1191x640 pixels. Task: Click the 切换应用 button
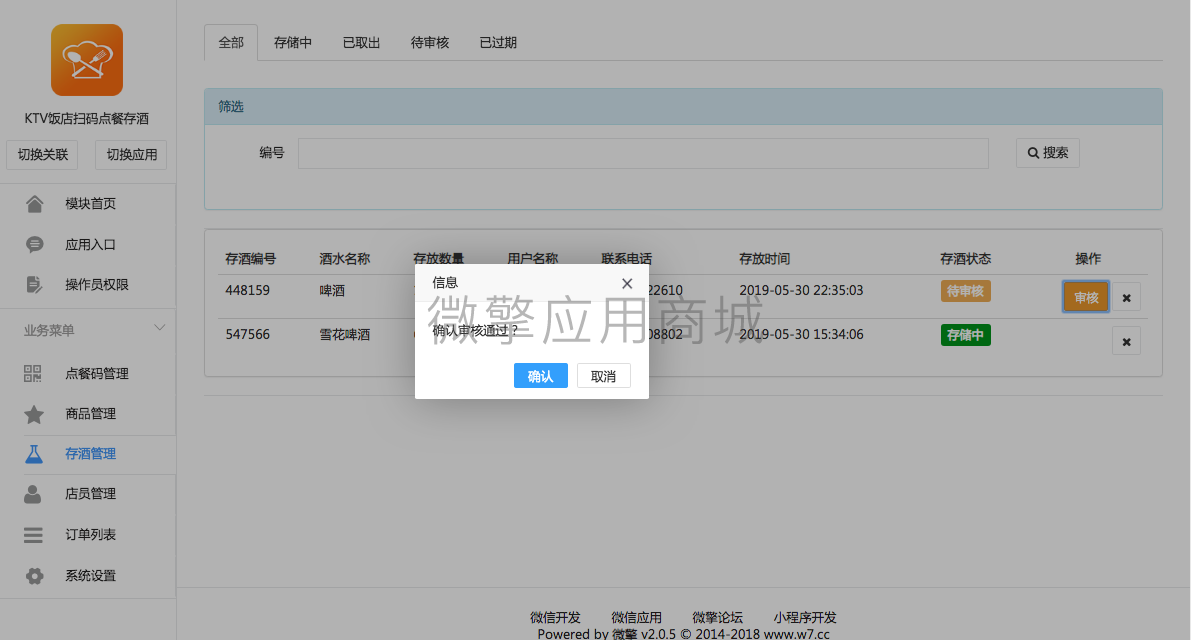coord(131,155)
